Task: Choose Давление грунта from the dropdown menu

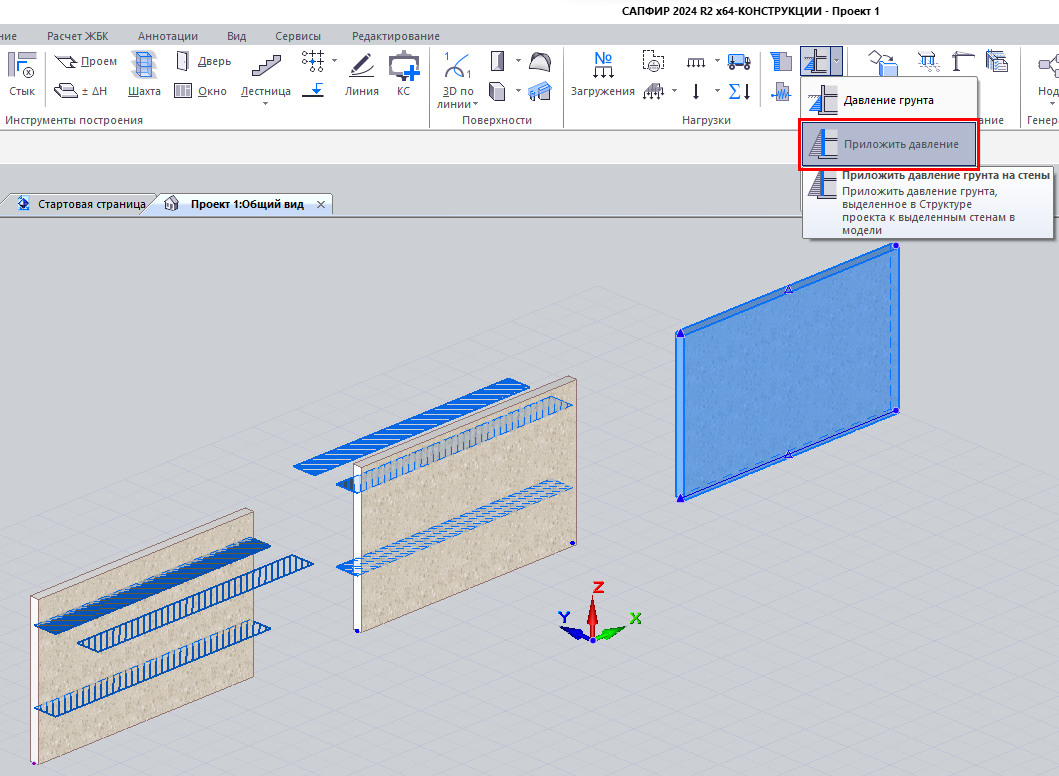Action: [887, 100]
